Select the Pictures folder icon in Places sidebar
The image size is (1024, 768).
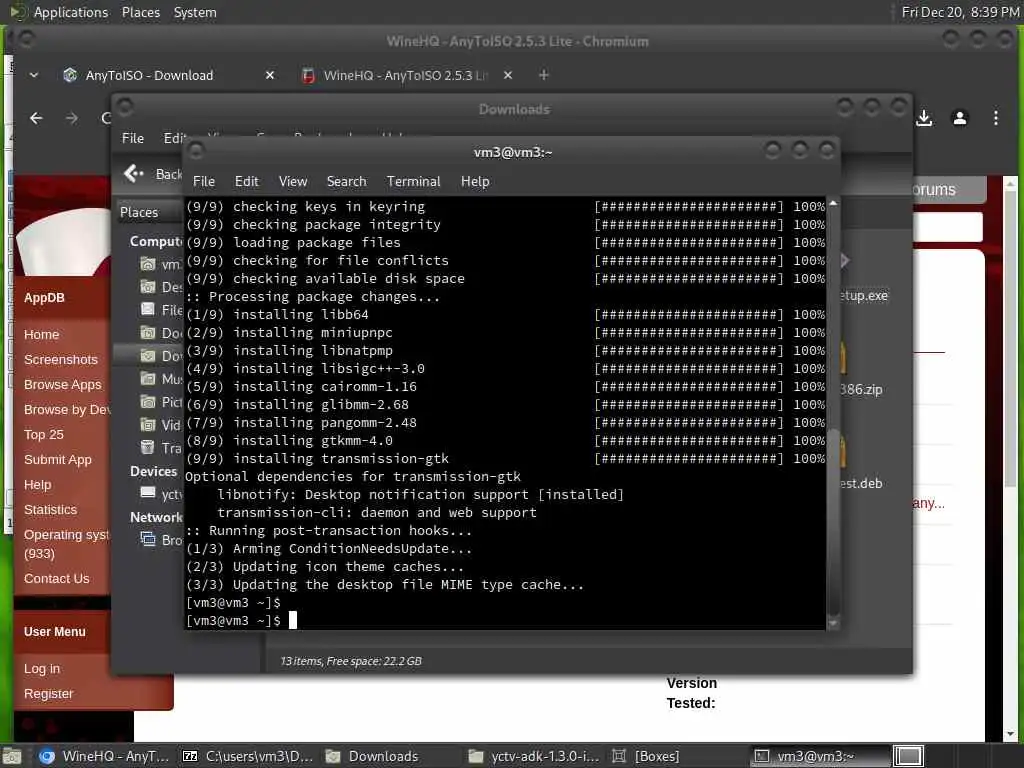148,402
